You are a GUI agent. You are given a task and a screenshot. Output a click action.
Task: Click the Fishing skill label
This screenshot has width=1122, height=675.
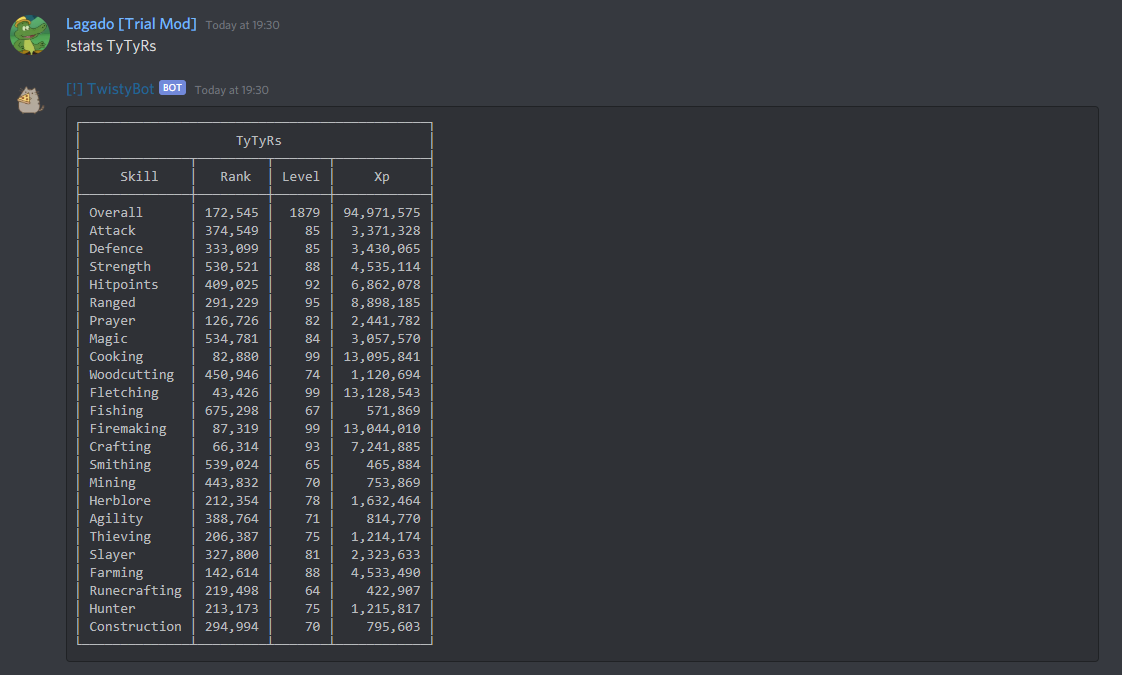coord(116,410)
